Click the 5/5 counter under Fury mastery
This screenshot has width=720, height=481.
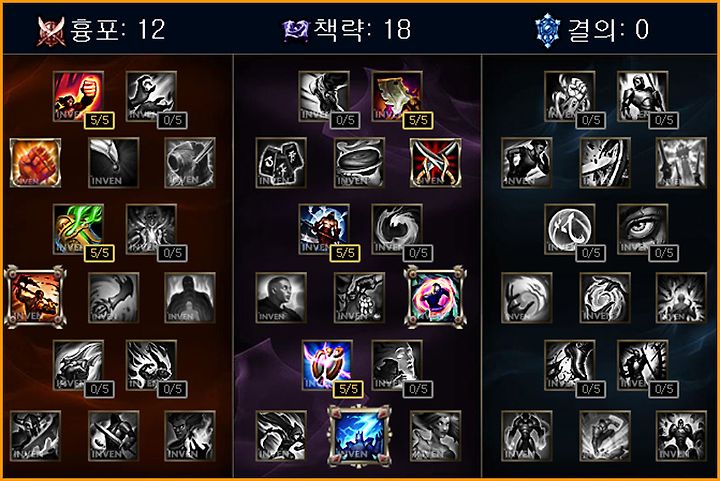click(x=100, y=121)
